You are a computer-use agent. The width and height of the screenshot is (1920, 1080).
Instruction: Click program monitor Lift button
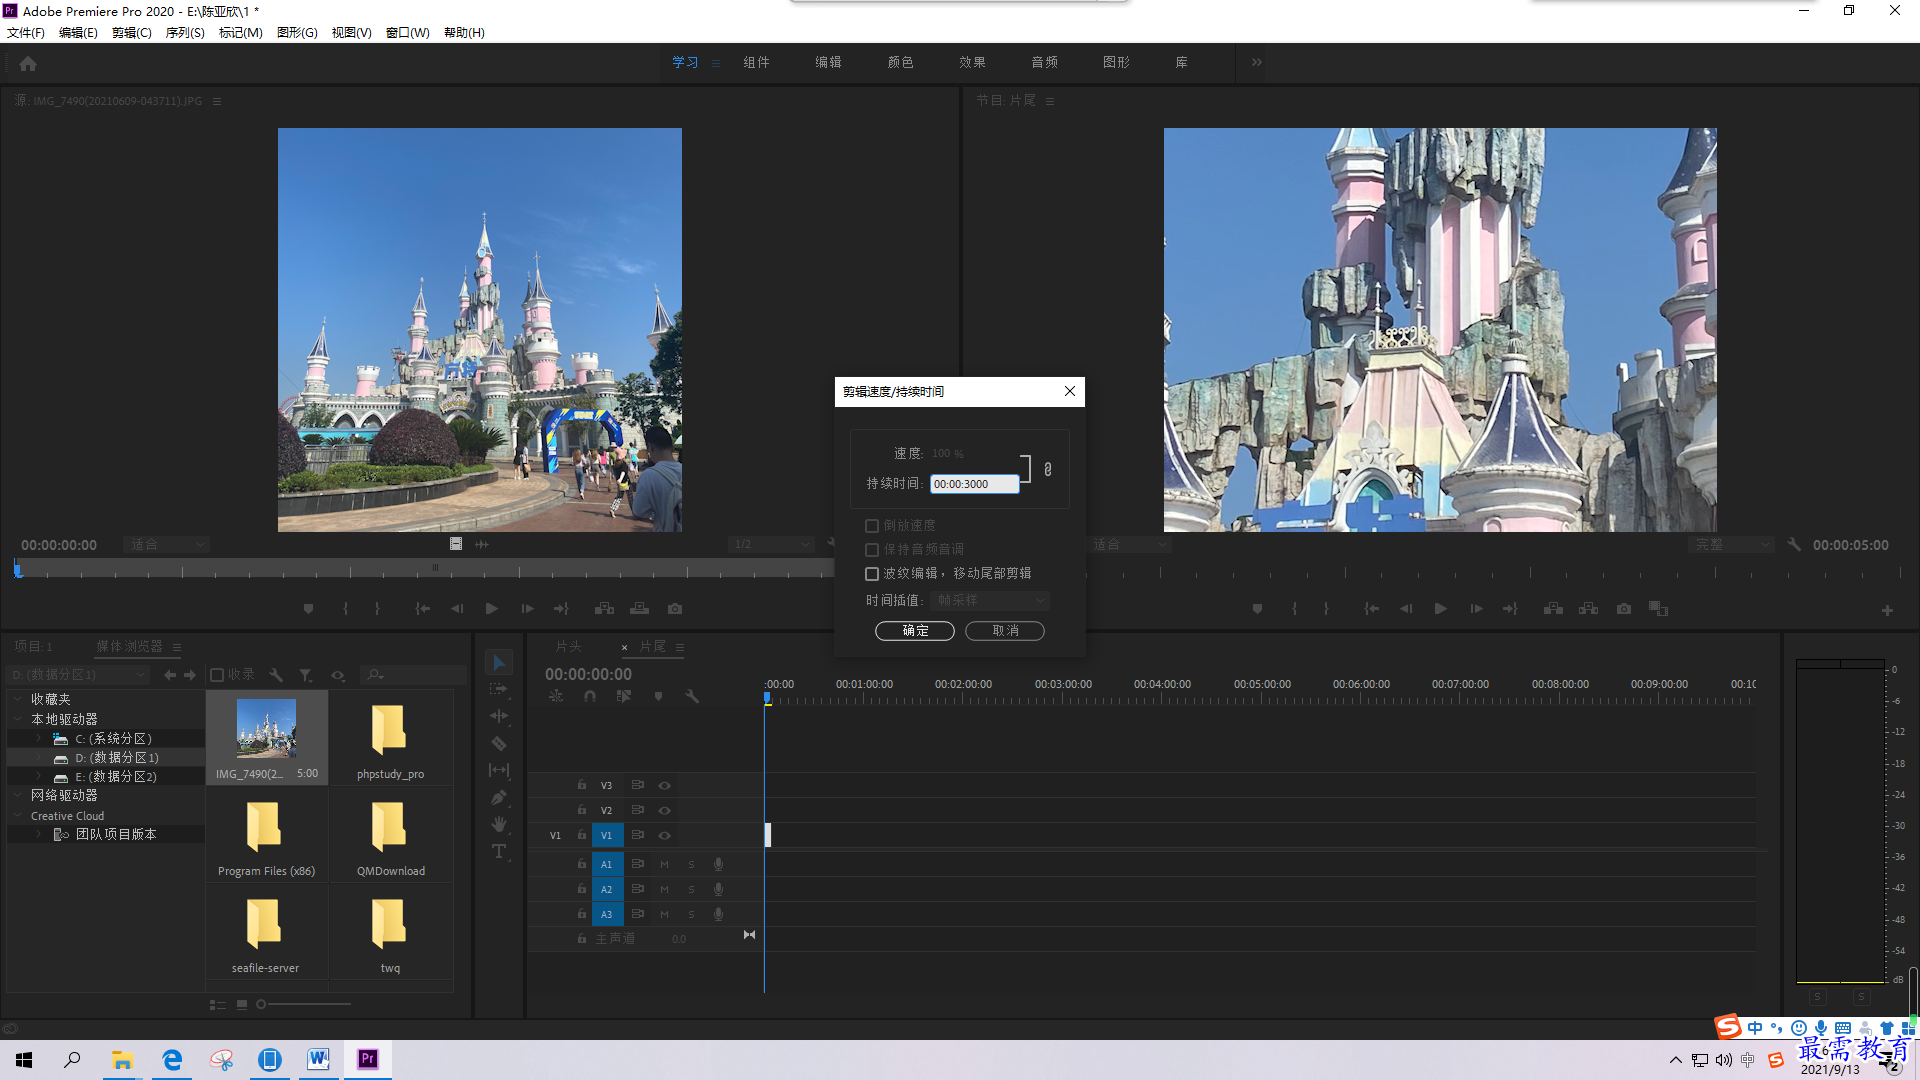click(x=1553, y=608)
